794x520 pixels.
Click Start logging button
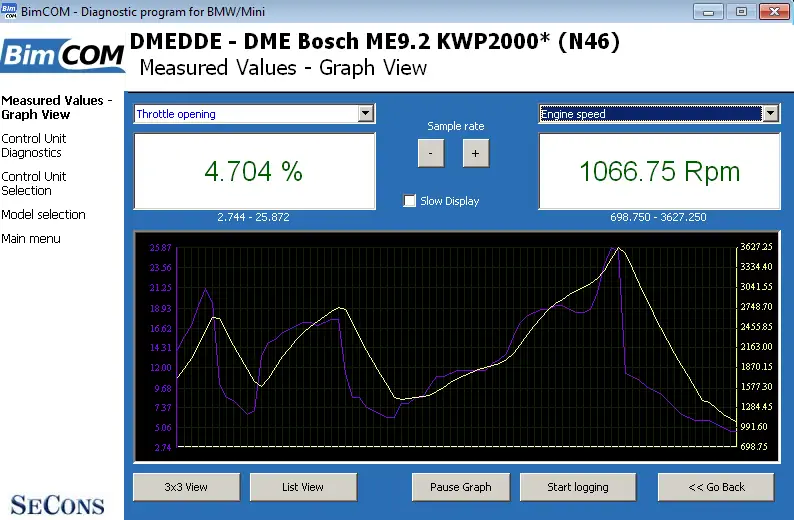(578, 487)
